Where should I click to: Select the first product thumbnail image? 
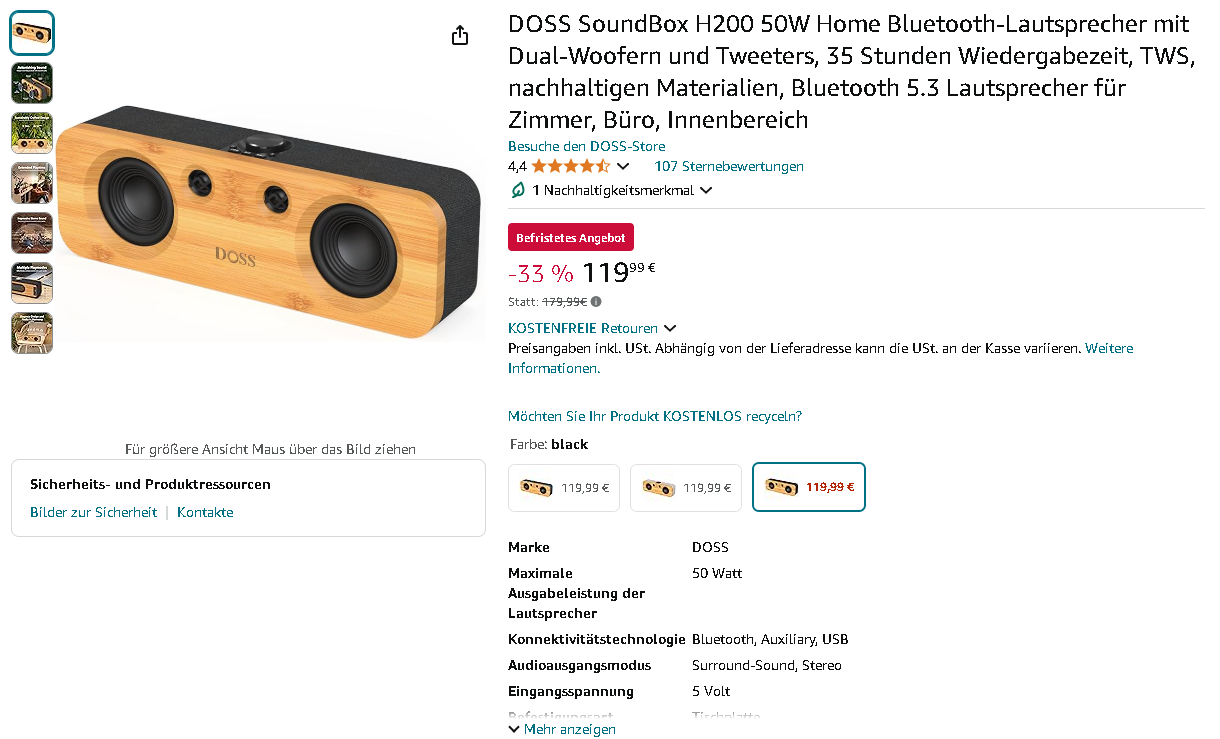tap(32, 33)
